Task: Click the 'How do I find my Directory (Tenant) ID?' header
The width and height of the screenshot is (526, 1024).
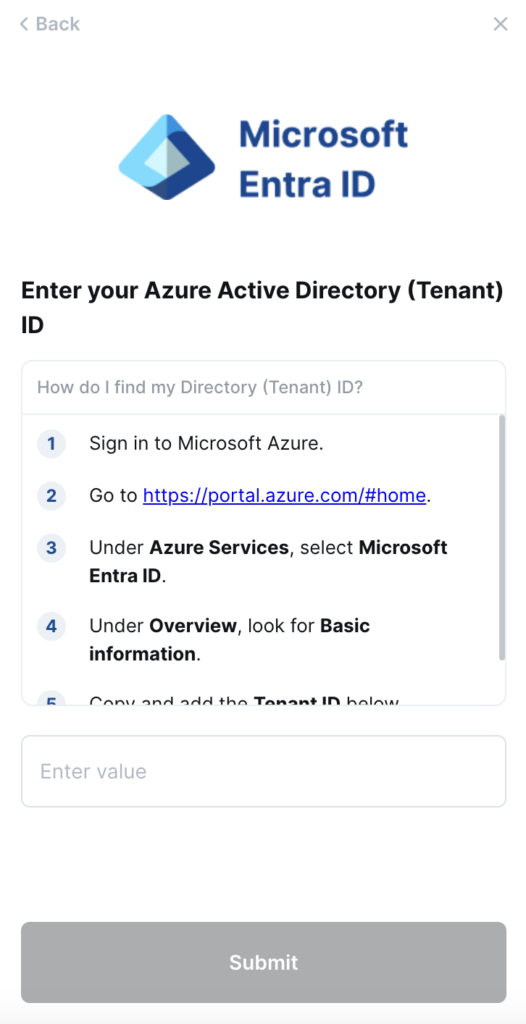Action: (x=200, y=388)
